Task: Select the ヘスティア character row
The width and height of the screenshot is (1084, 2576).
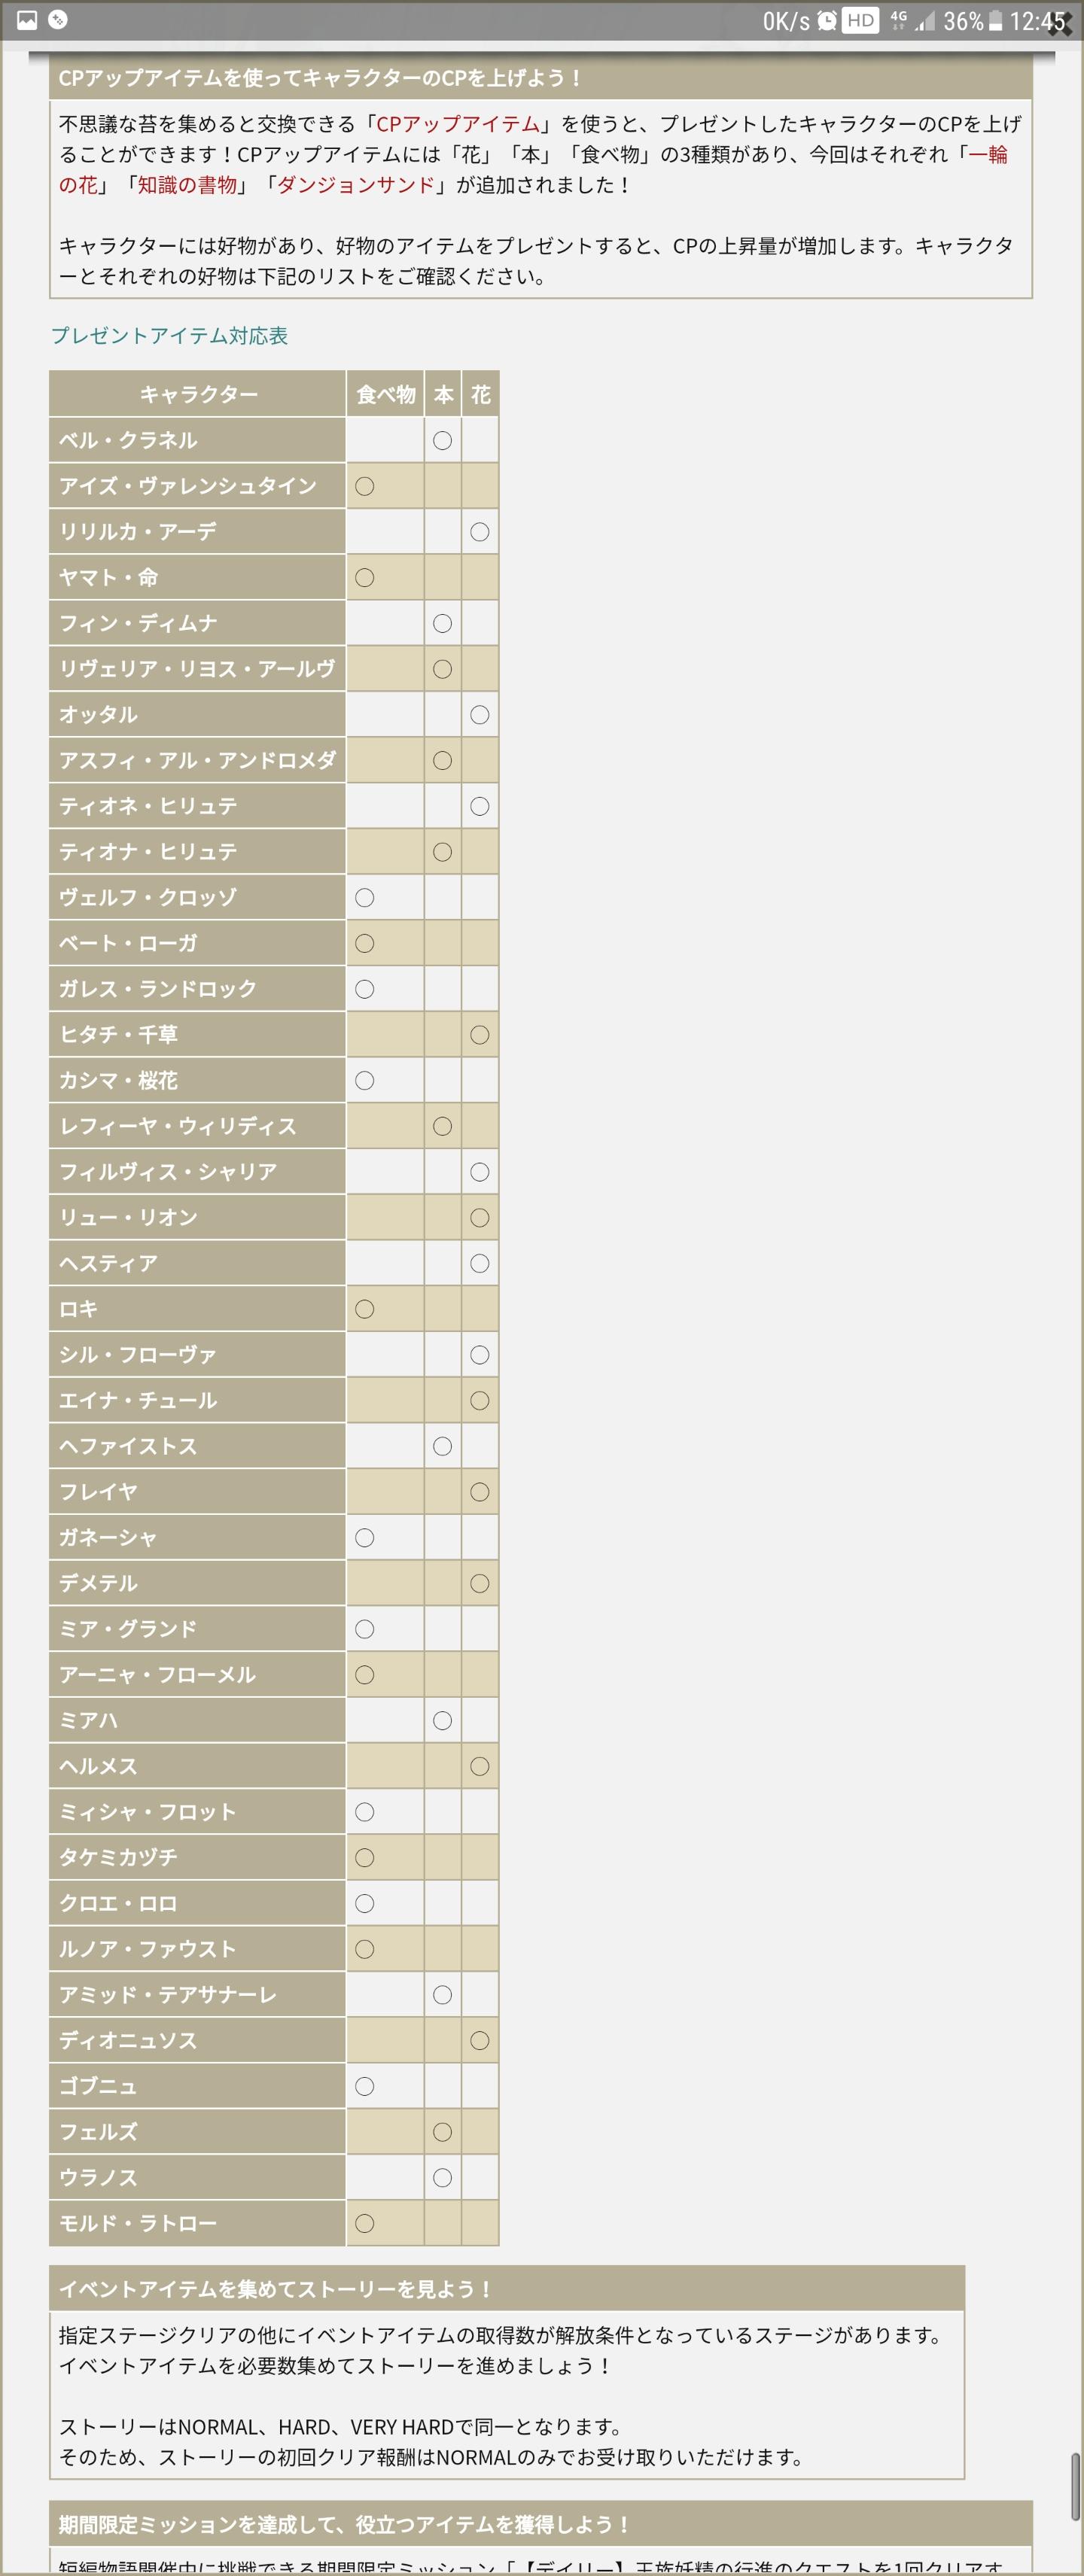Action: tap(274, 1264)
